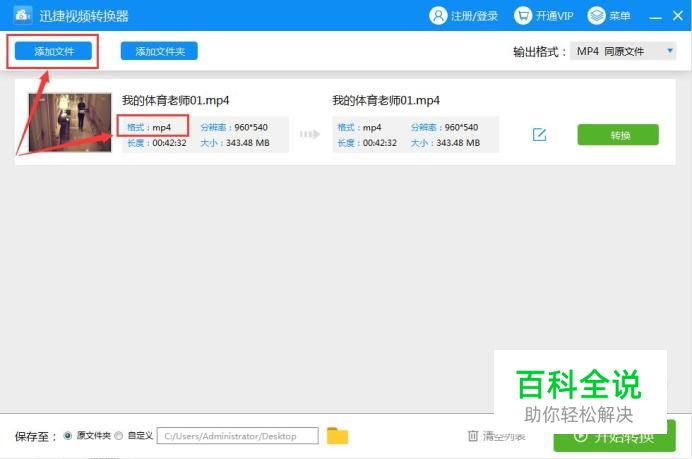The height and width of the screenshot is (459, 692).
Task: Click the save path input field
Action: pos(237,436)
